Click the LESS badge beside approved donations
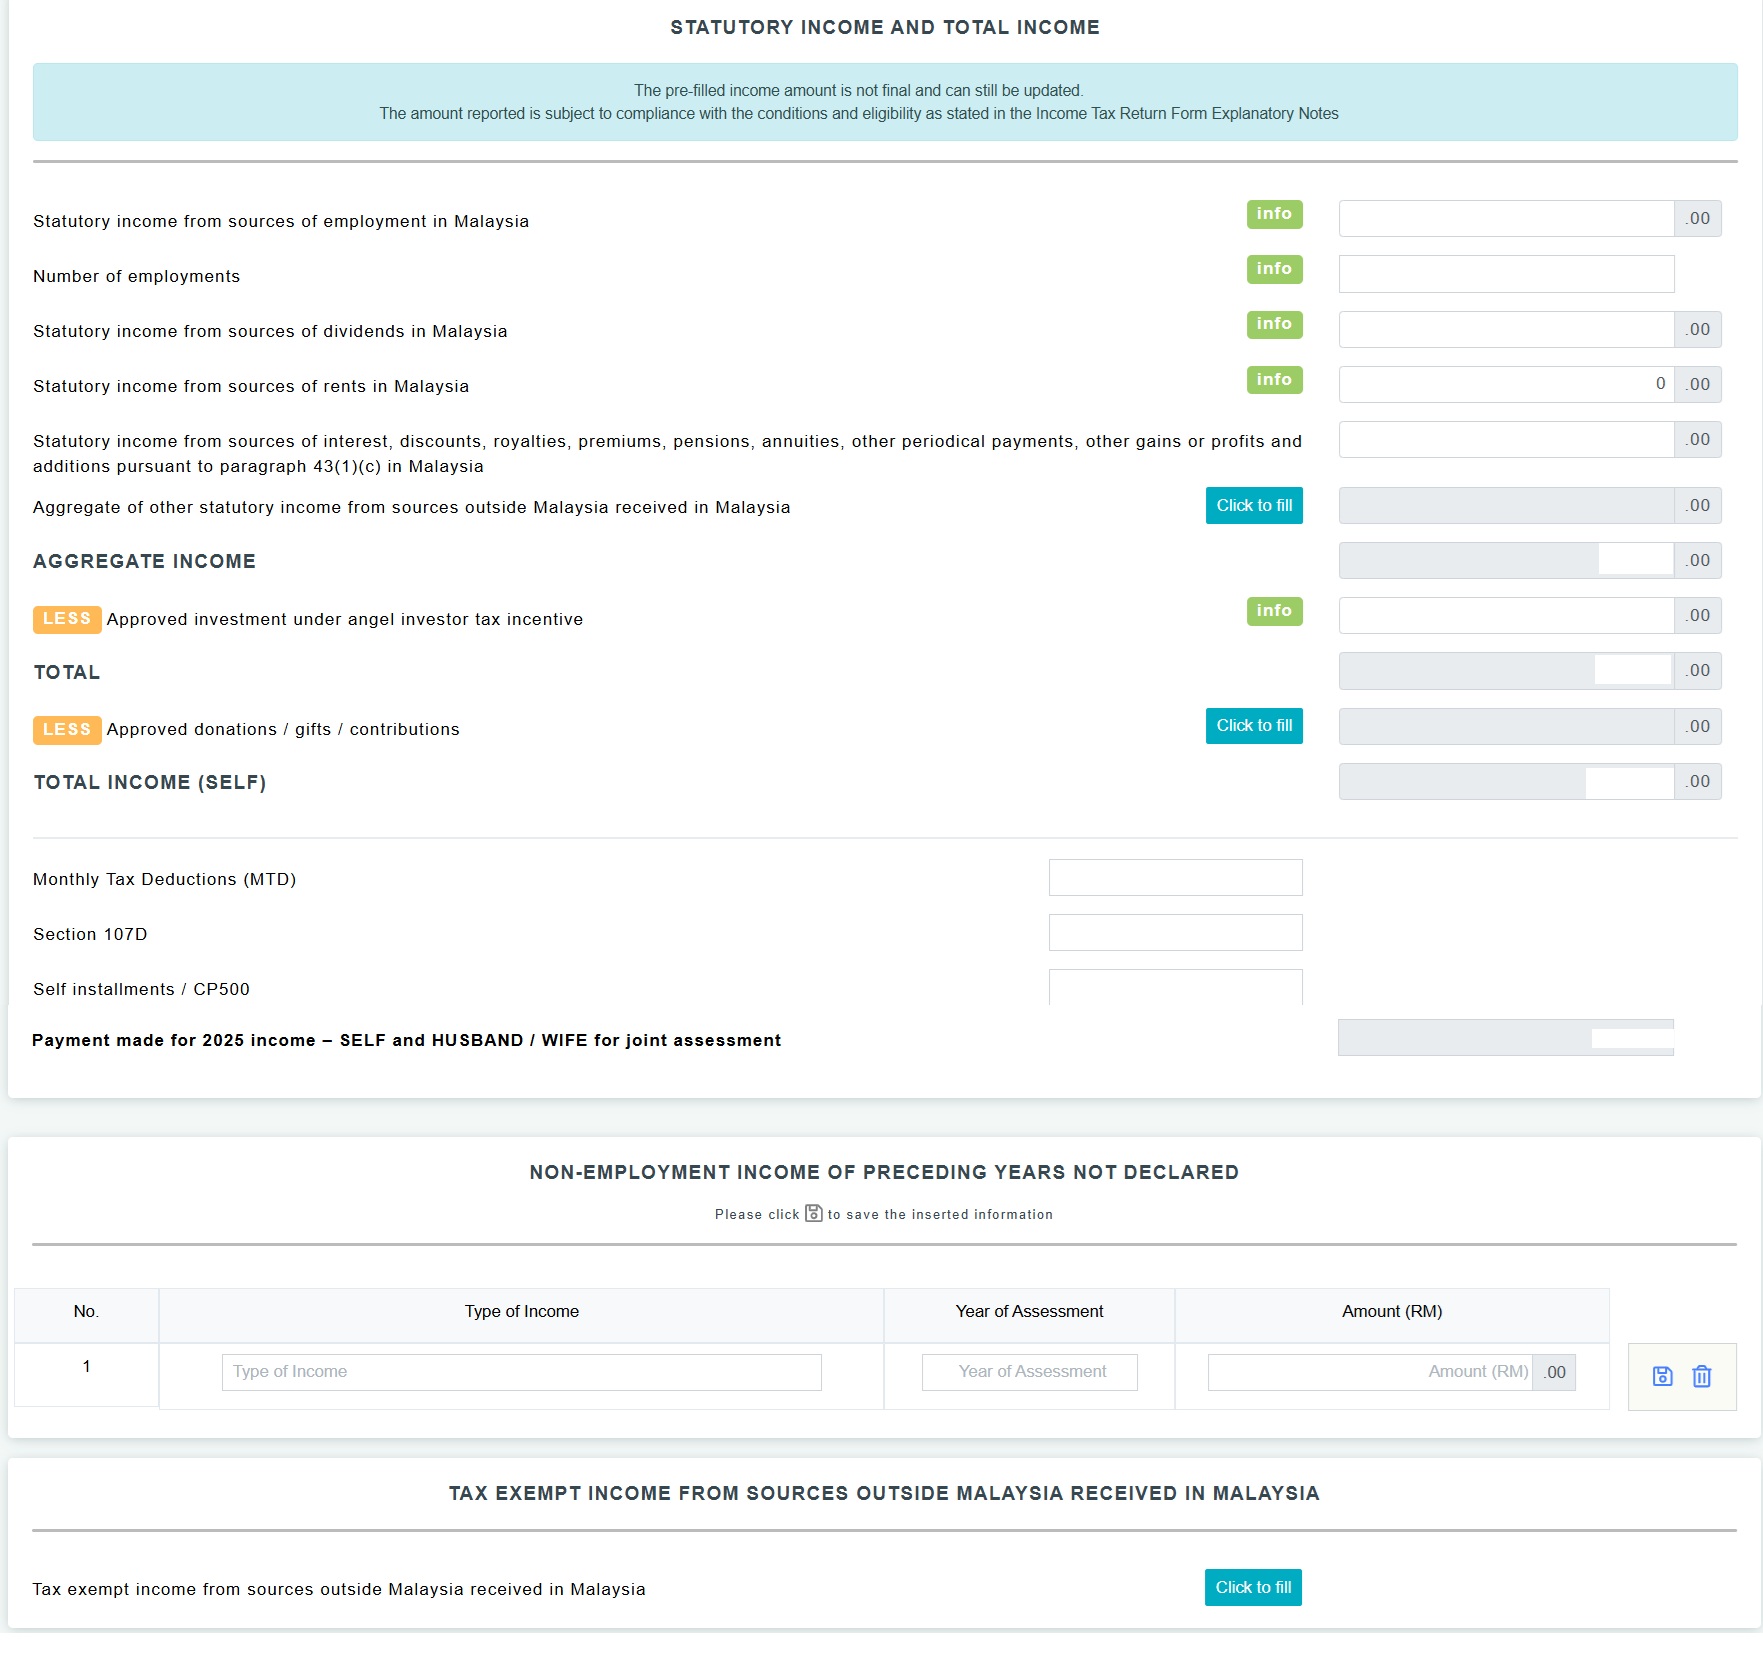The width and height of the screenshot is (1763, 1677). (67, 730)
